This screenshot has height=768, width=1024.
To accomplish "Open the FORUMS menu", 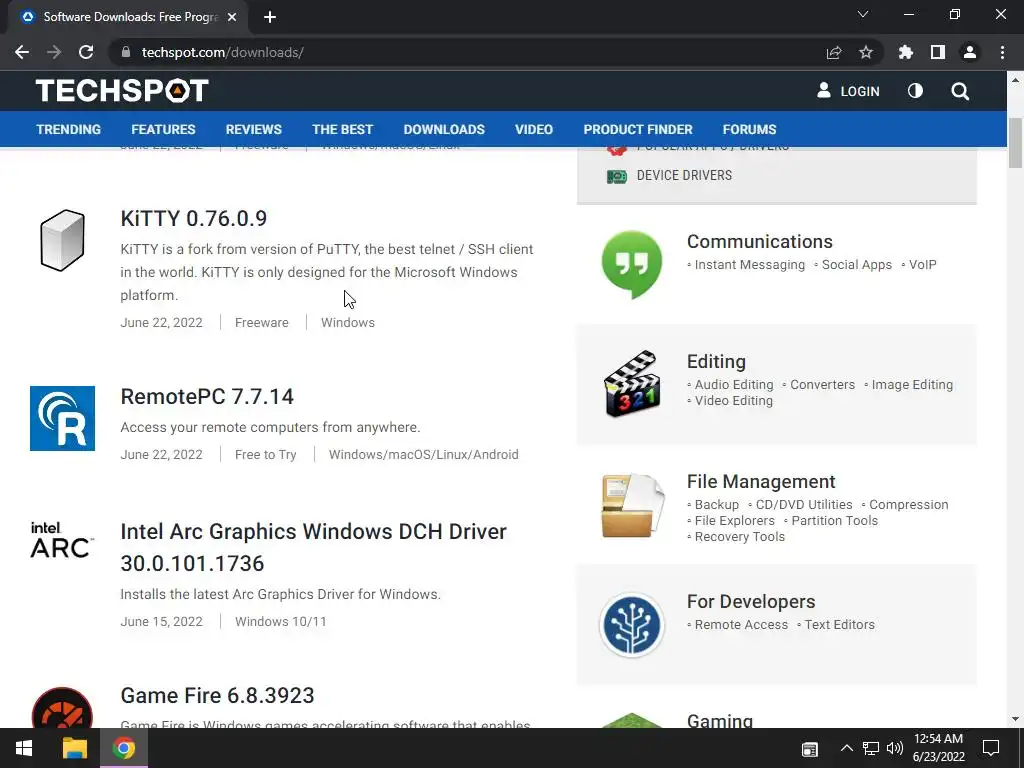I will pos(749,129).
